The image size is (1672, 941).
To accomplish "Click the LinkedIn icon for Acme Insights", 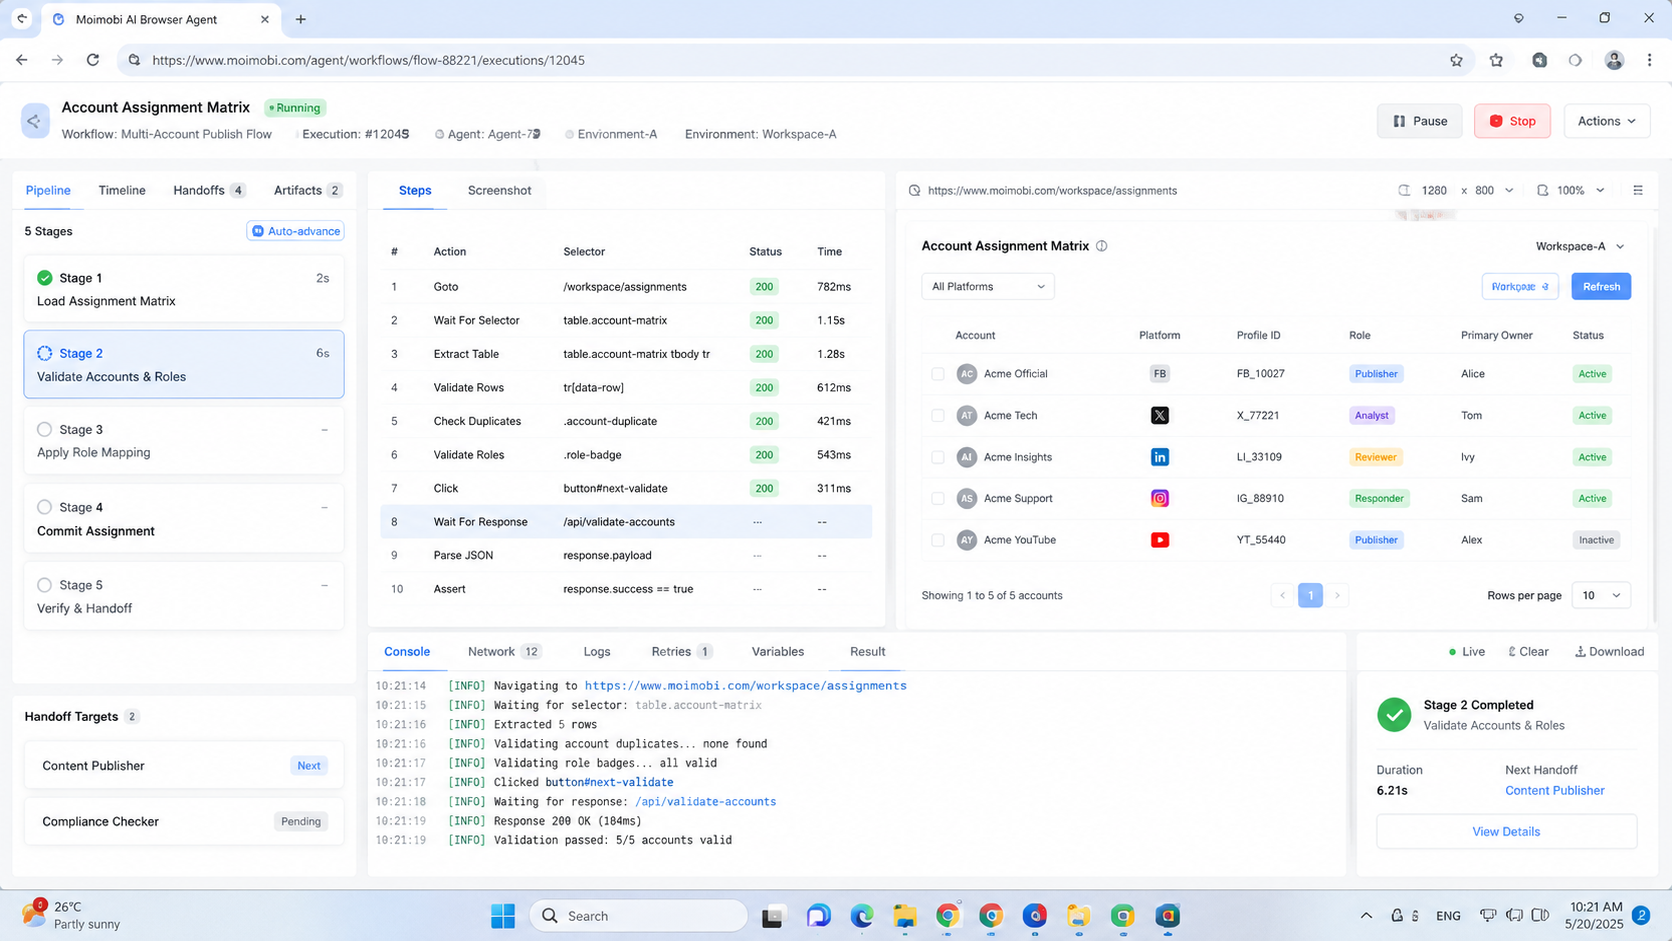I will pyautogui.click(x=1159, y=457).
